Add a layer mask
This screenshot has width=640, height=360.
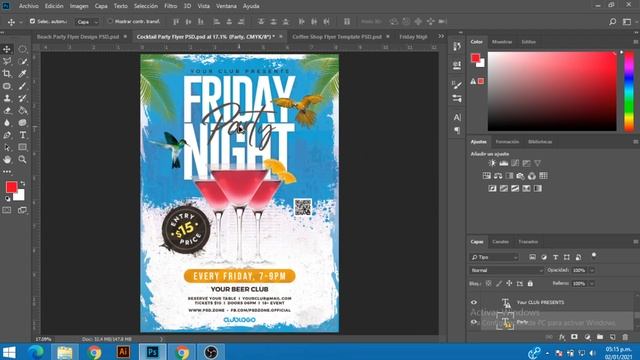(x=574, y=337)
